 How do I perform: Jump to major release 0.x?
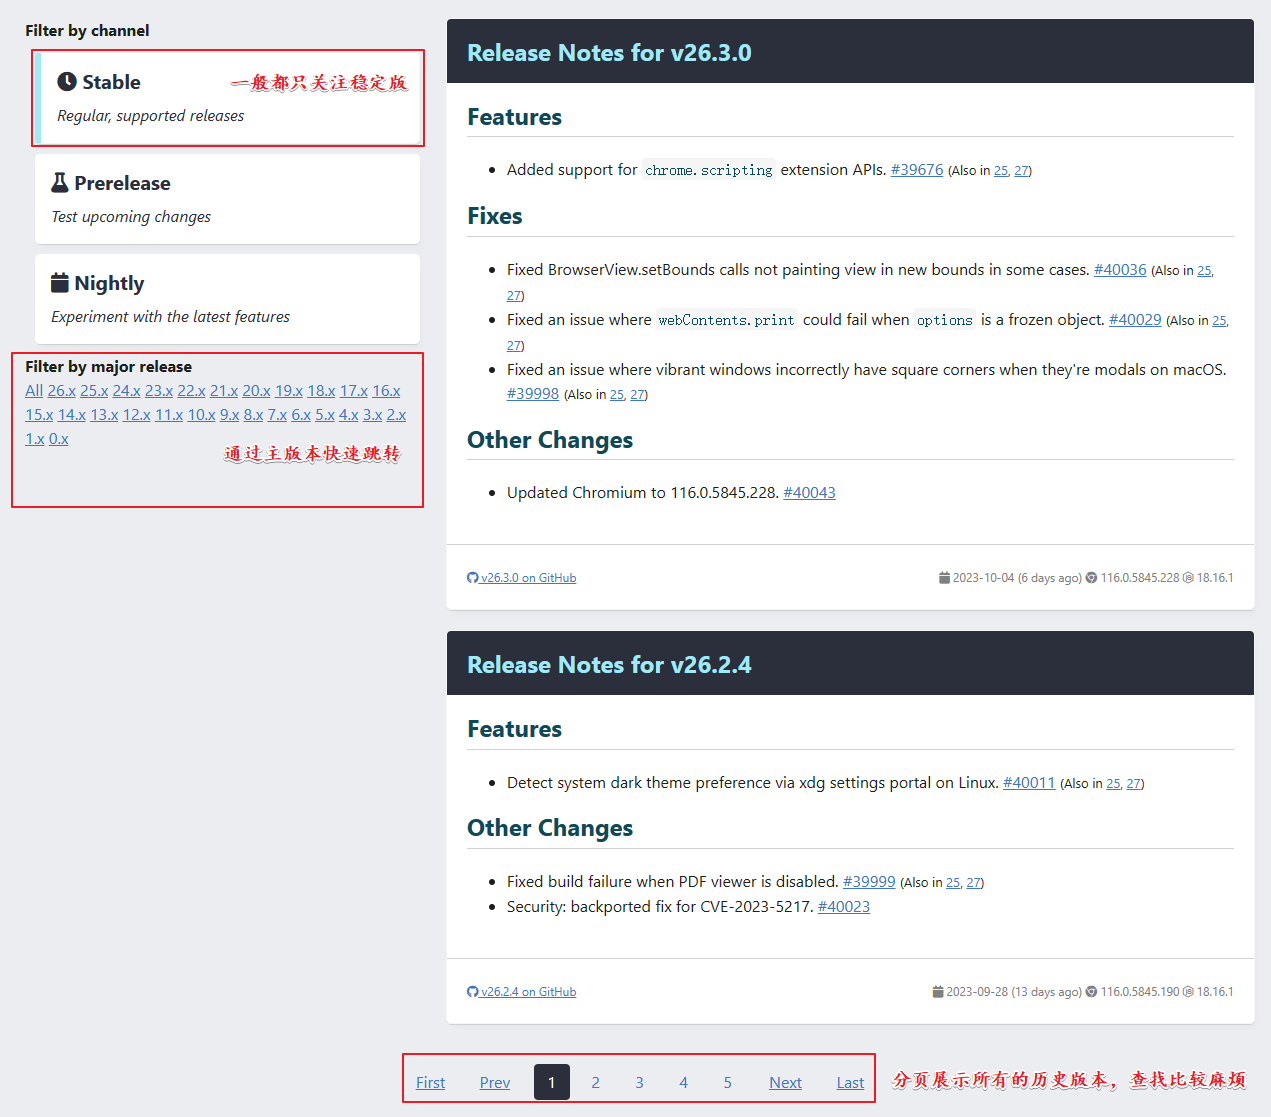tap(59, 439)
